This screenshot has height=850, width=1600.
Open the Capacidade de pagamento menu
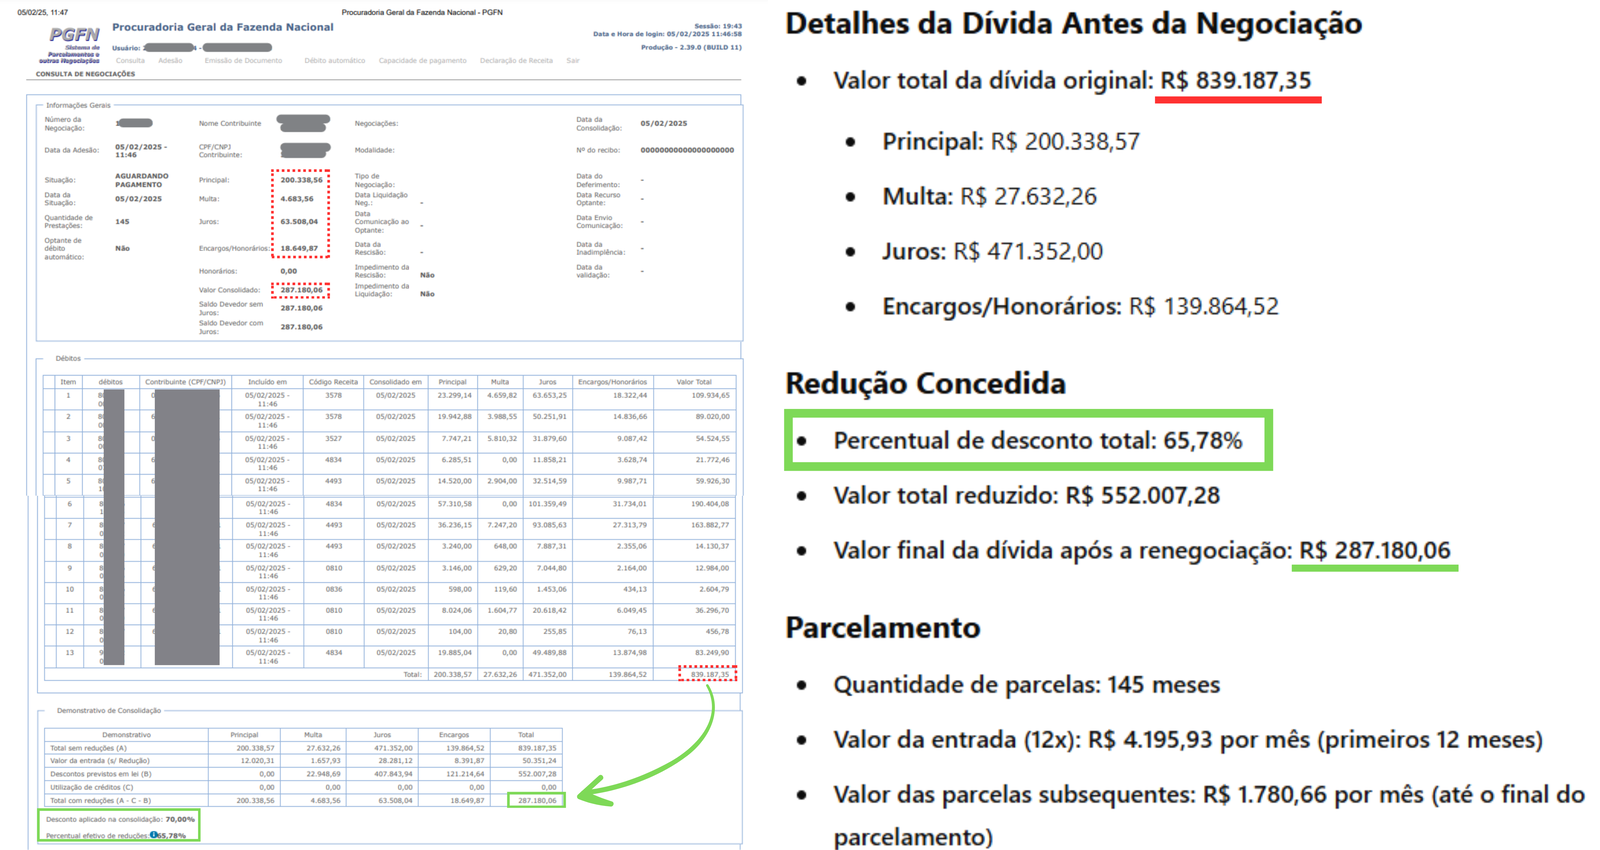coord(422,61)
